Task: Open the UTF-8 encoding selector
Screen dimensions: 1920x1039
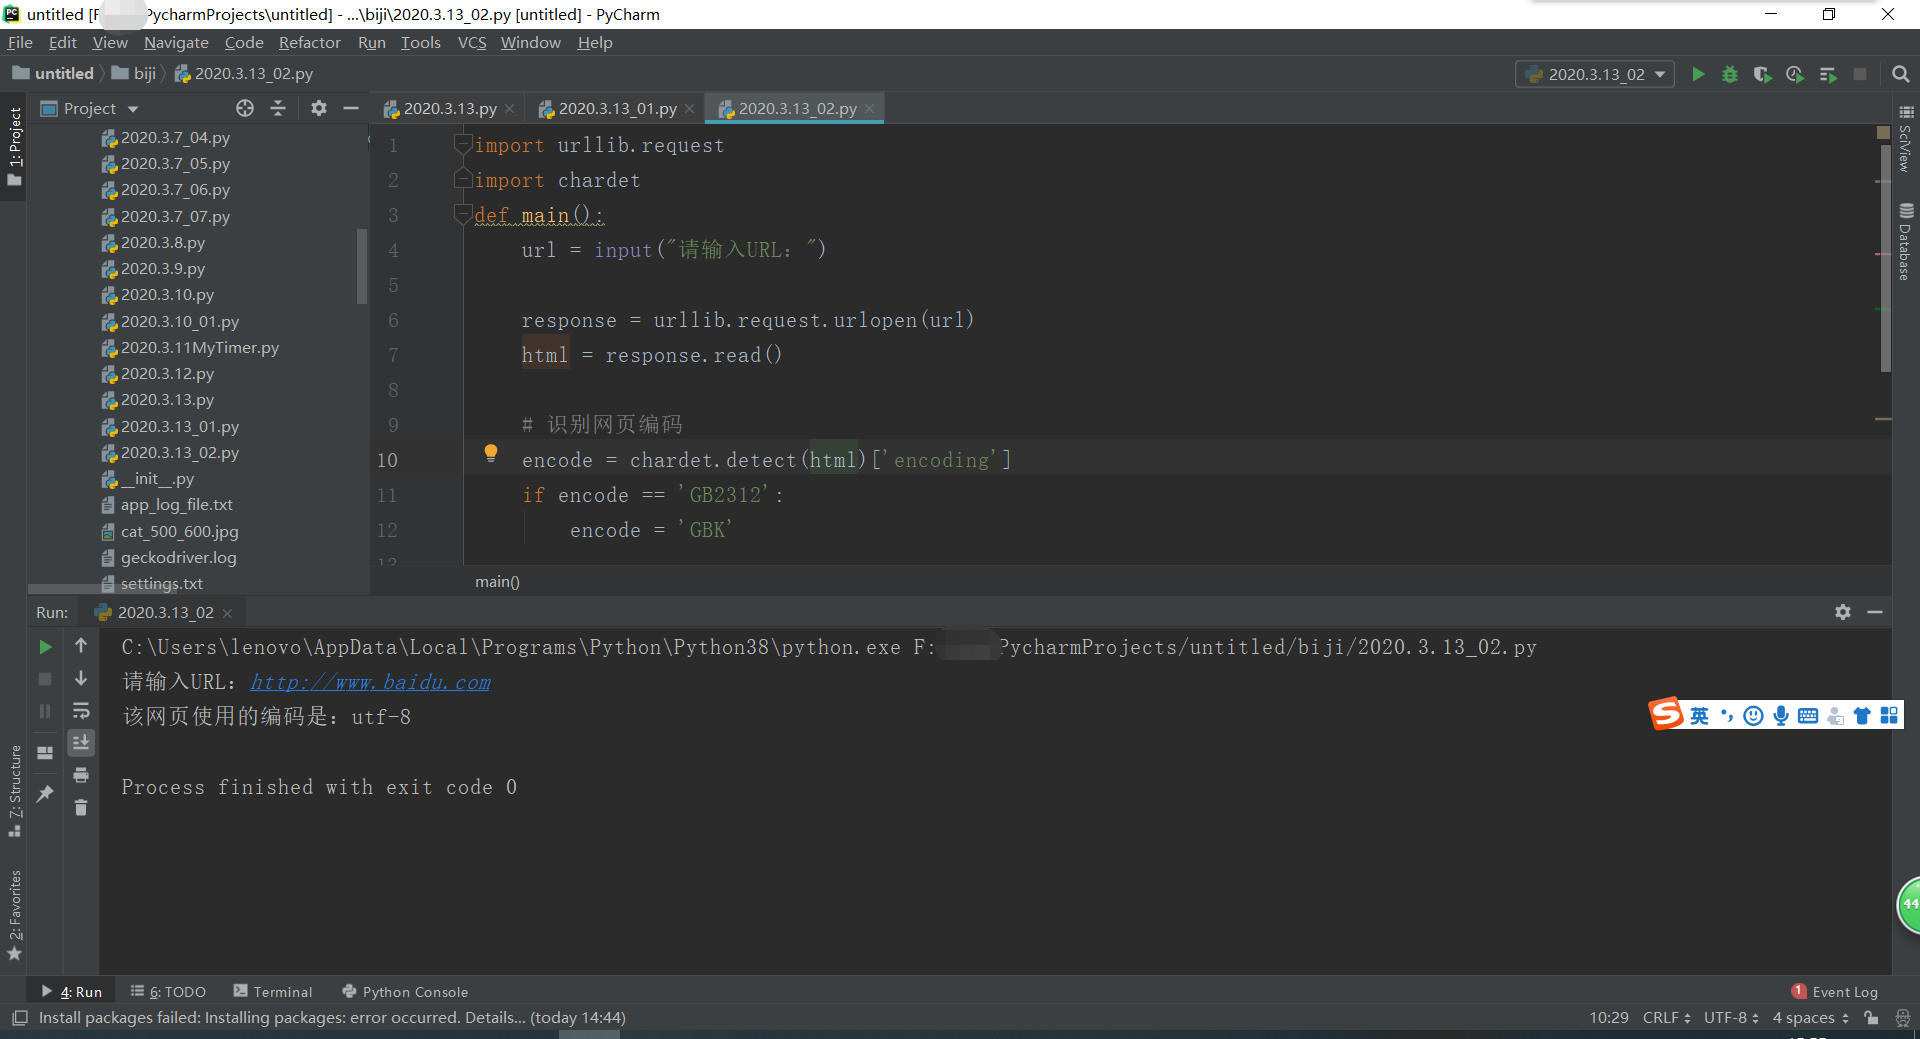Action: point(1729,1017)
